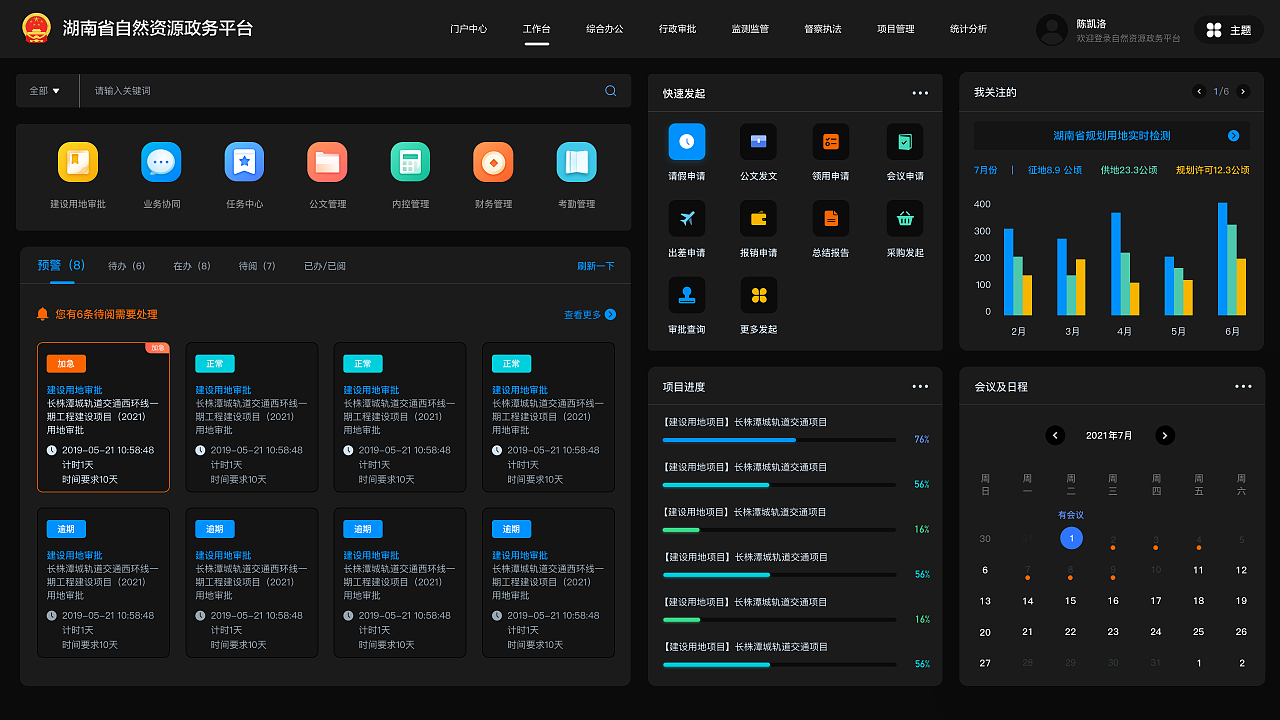Viewport: 1280px width, 720px height.
Task: Open the 出差申请 business trip icon
Action: pos(686,218)
